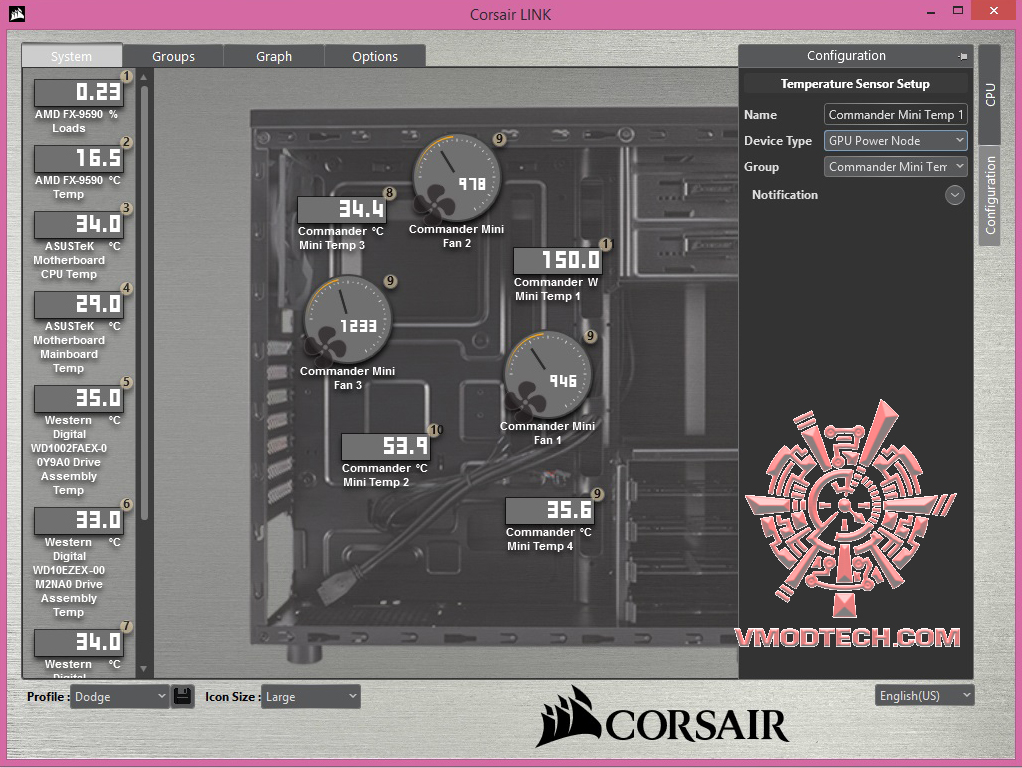Click the Corsair sails icon in title bar
1022x768 pixels.
click(x=17, y=14)
